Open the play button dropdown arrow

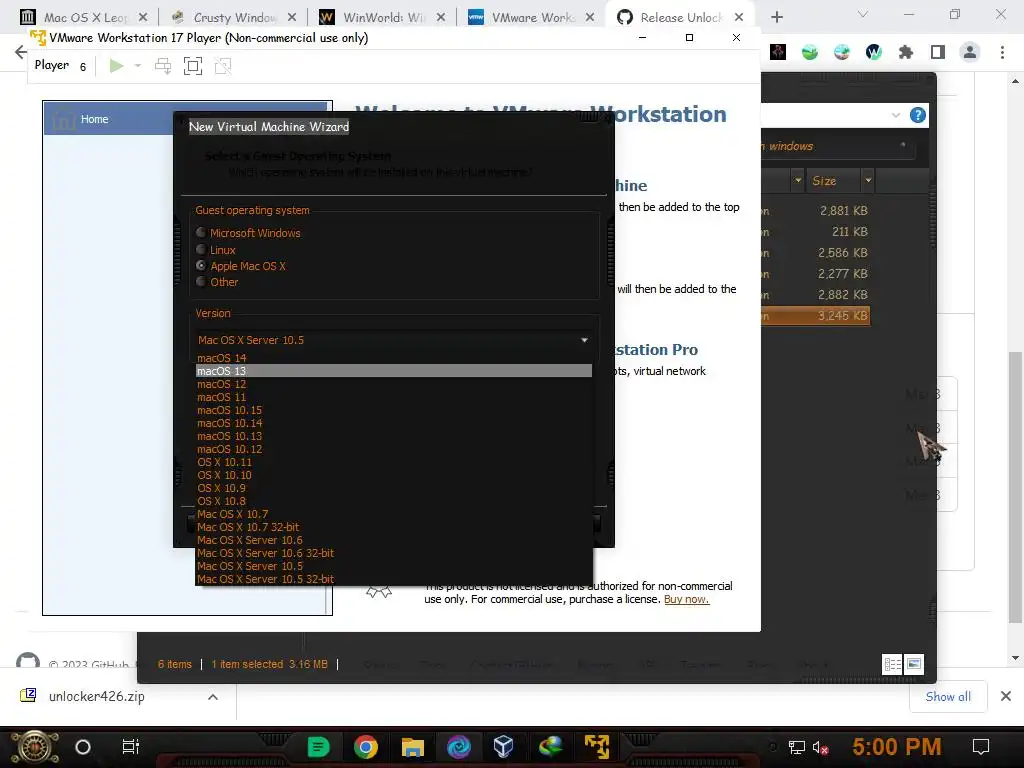point(138,65)
